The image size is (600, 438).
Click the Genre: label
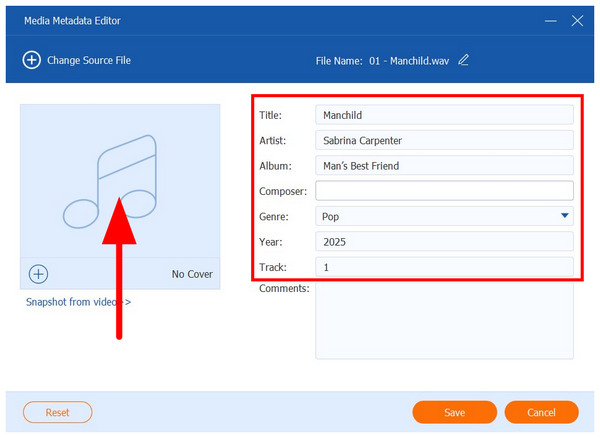pyautogui.click(x=274, y=217)
